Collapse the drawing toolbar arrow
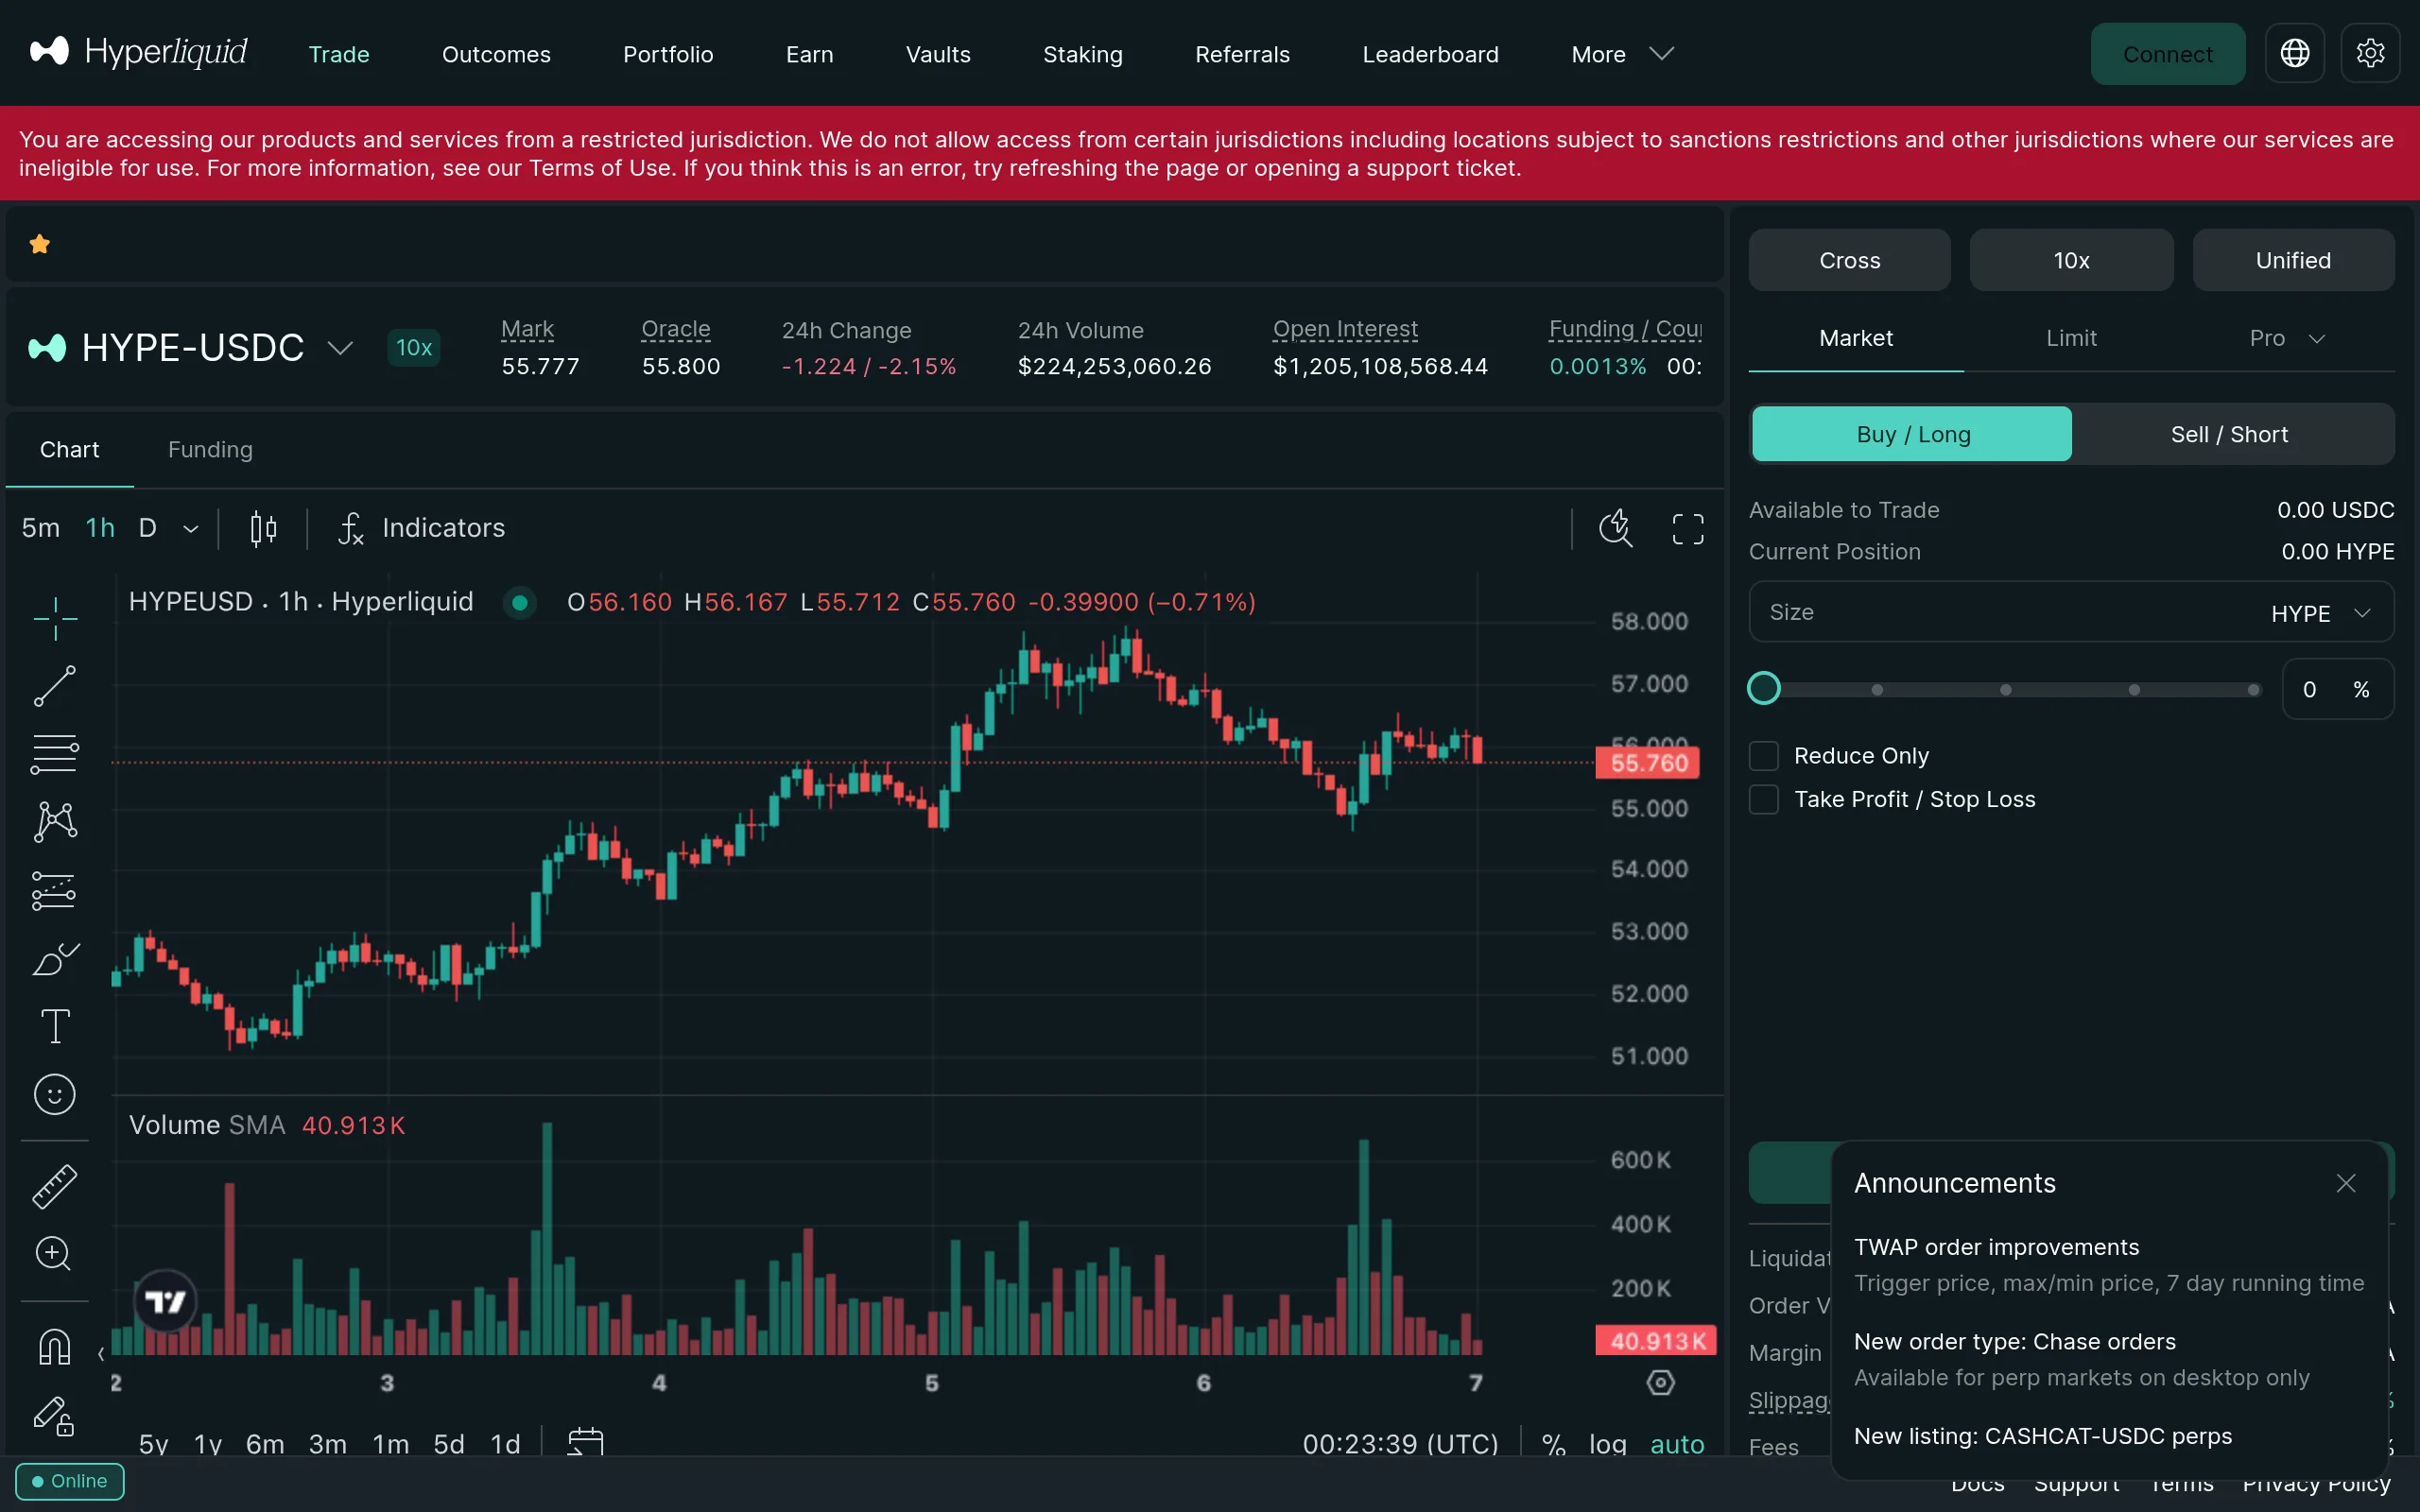2420x1512 pixels. pyautogui.click(x=101, y=1354)
